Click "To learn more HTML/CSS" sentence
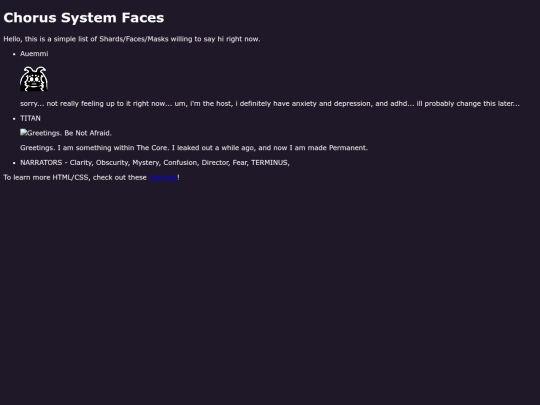Image resolution: width=540 pixels, height=405 pixels. coord(91,178)
